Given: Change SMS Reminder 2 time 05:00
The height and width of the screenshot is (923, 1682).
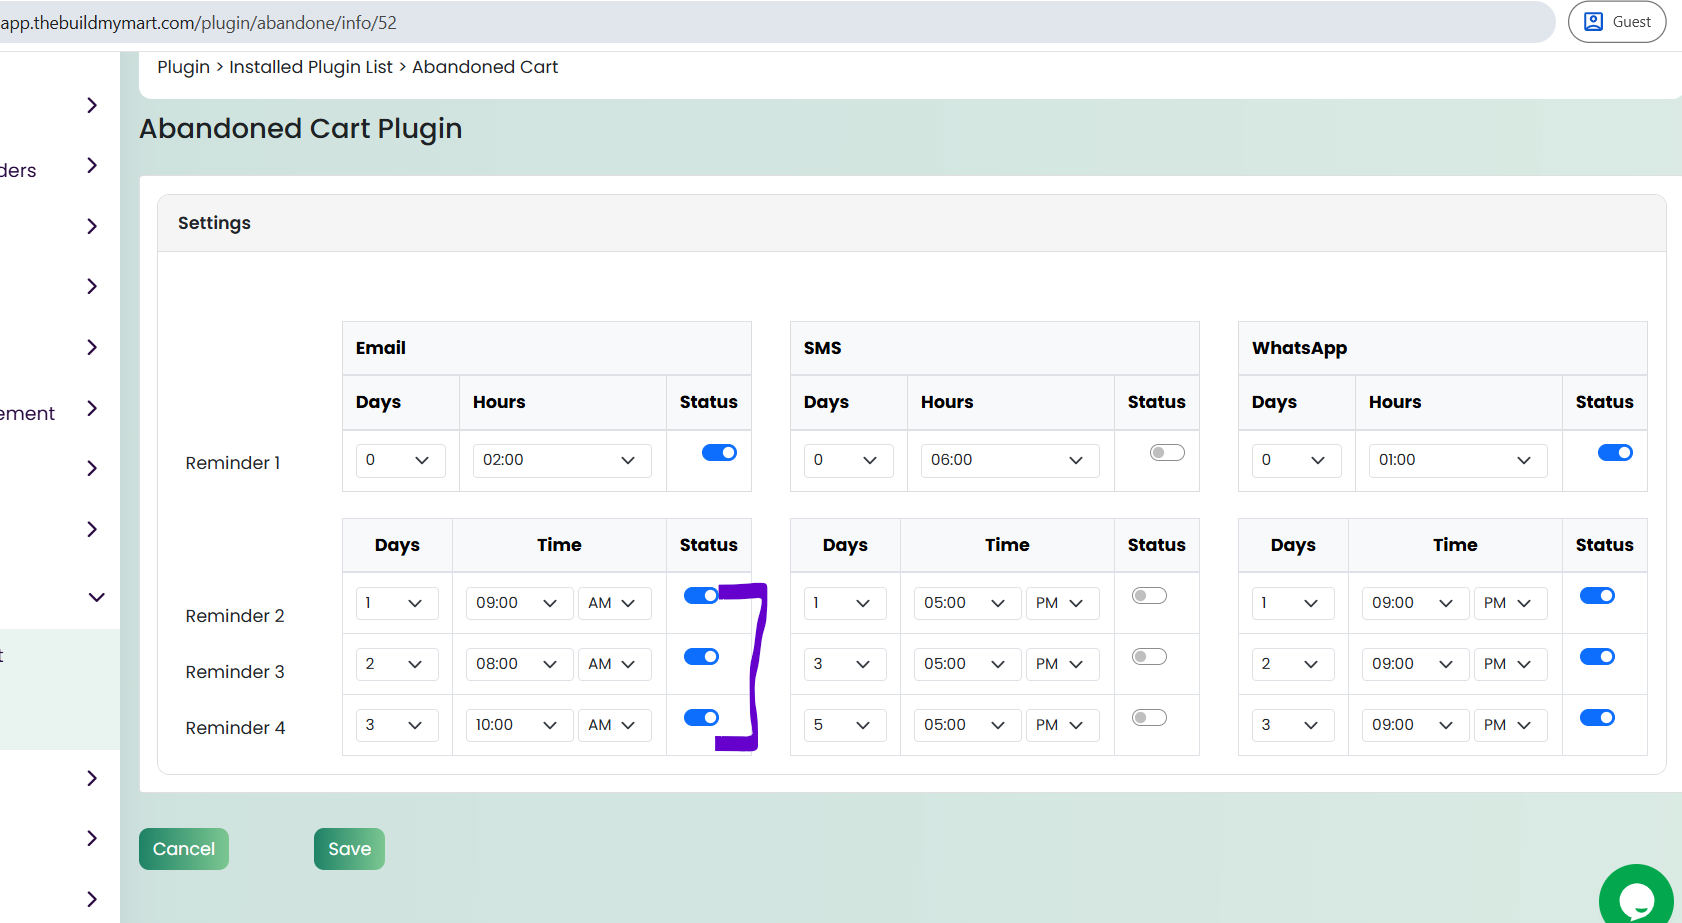Looking at the screenshot, I should 967,603.
